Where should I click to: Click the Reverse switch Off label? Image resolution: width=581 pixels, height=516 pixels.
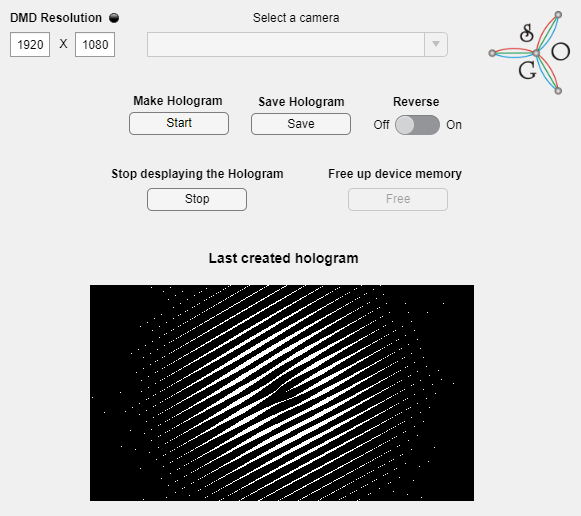(381, 125)
